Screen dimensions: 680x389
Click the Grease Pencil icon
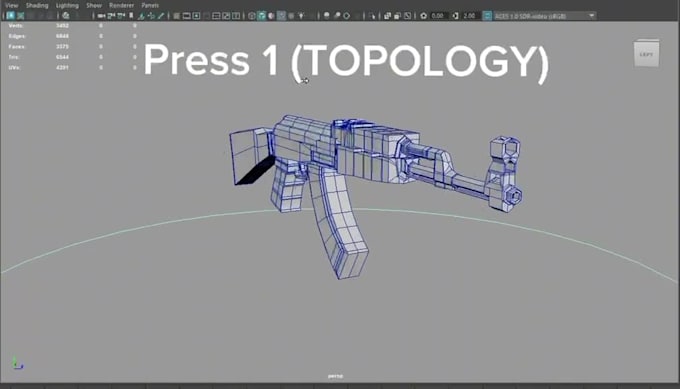click(161, 16)
